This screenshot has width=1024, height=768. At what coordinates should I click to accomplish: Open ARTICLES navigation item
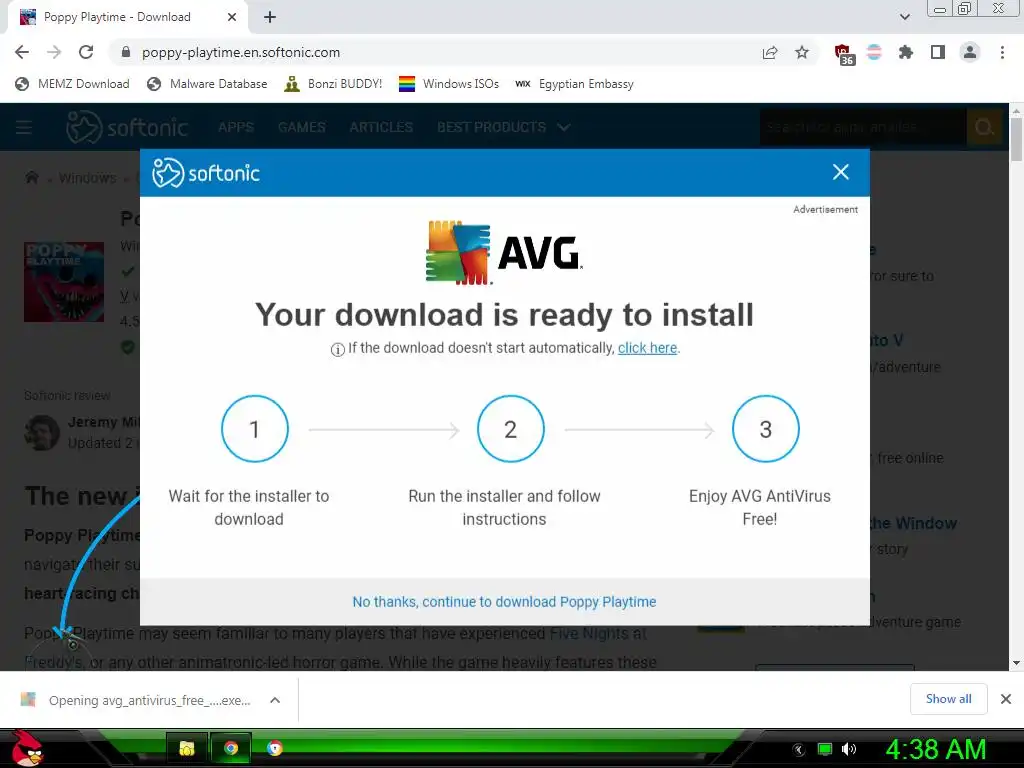[381, 127]
